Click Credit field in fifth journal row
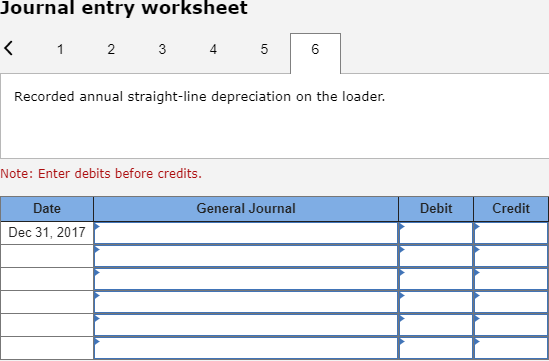 (x=511, y=325)
